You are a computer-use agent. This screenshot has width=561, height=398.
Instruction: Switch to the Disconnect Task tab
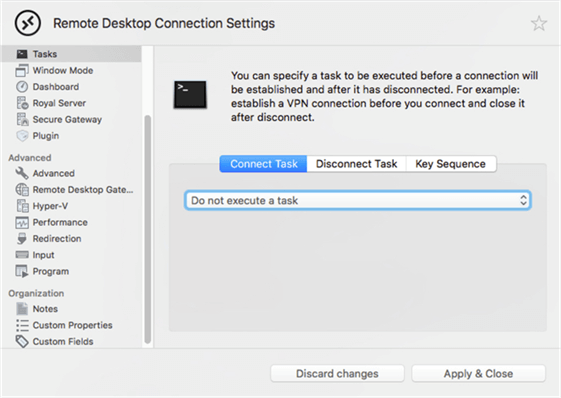pyautogui.click(x=356, y=164)
